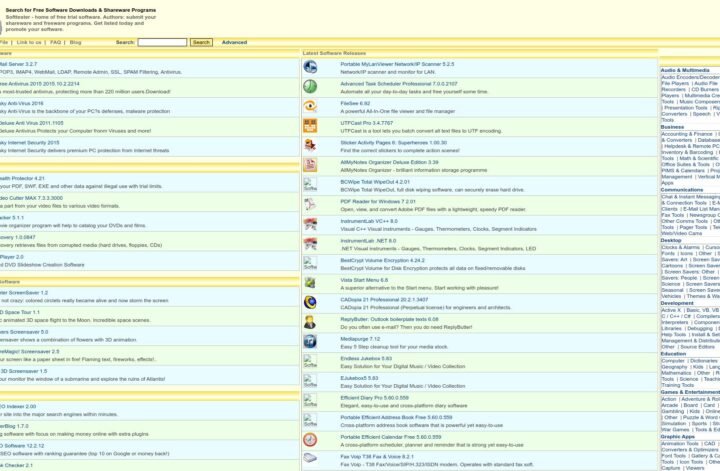Open Portable MyLanViewer Network/IP Scanner 5.2.5 link
This screenshot has height=471, width=720.
pyautogui.click(x=397, y=64)
